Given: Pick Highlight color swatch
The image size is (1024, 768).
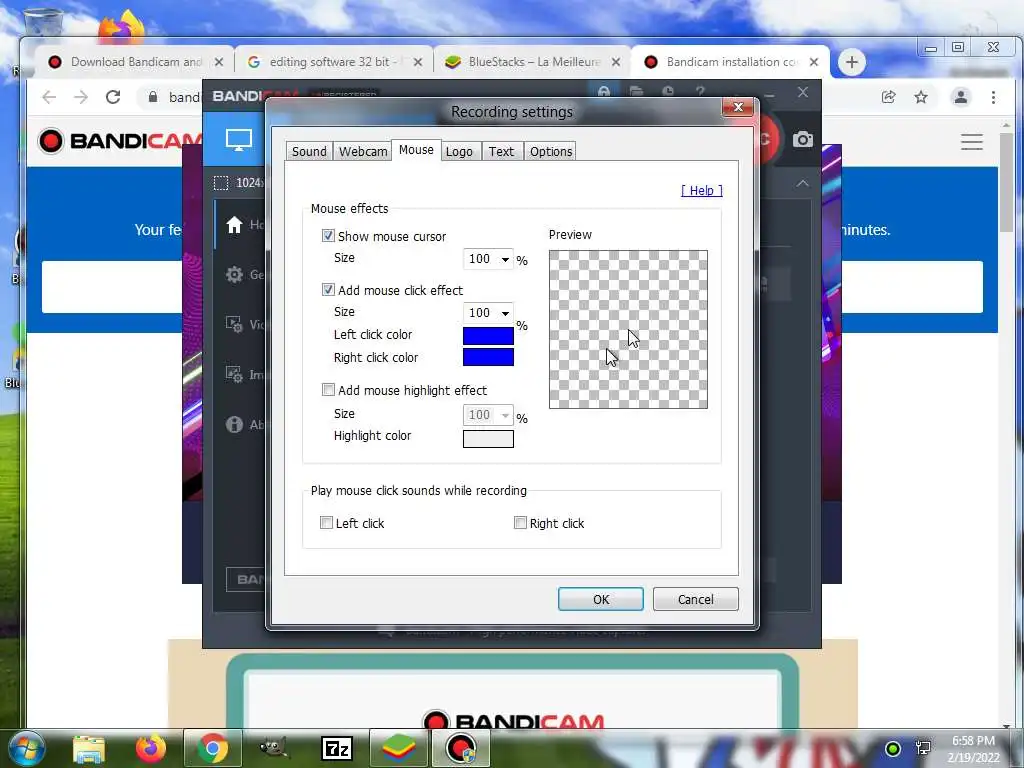Looking at the screenshot, I should (488, 439).
